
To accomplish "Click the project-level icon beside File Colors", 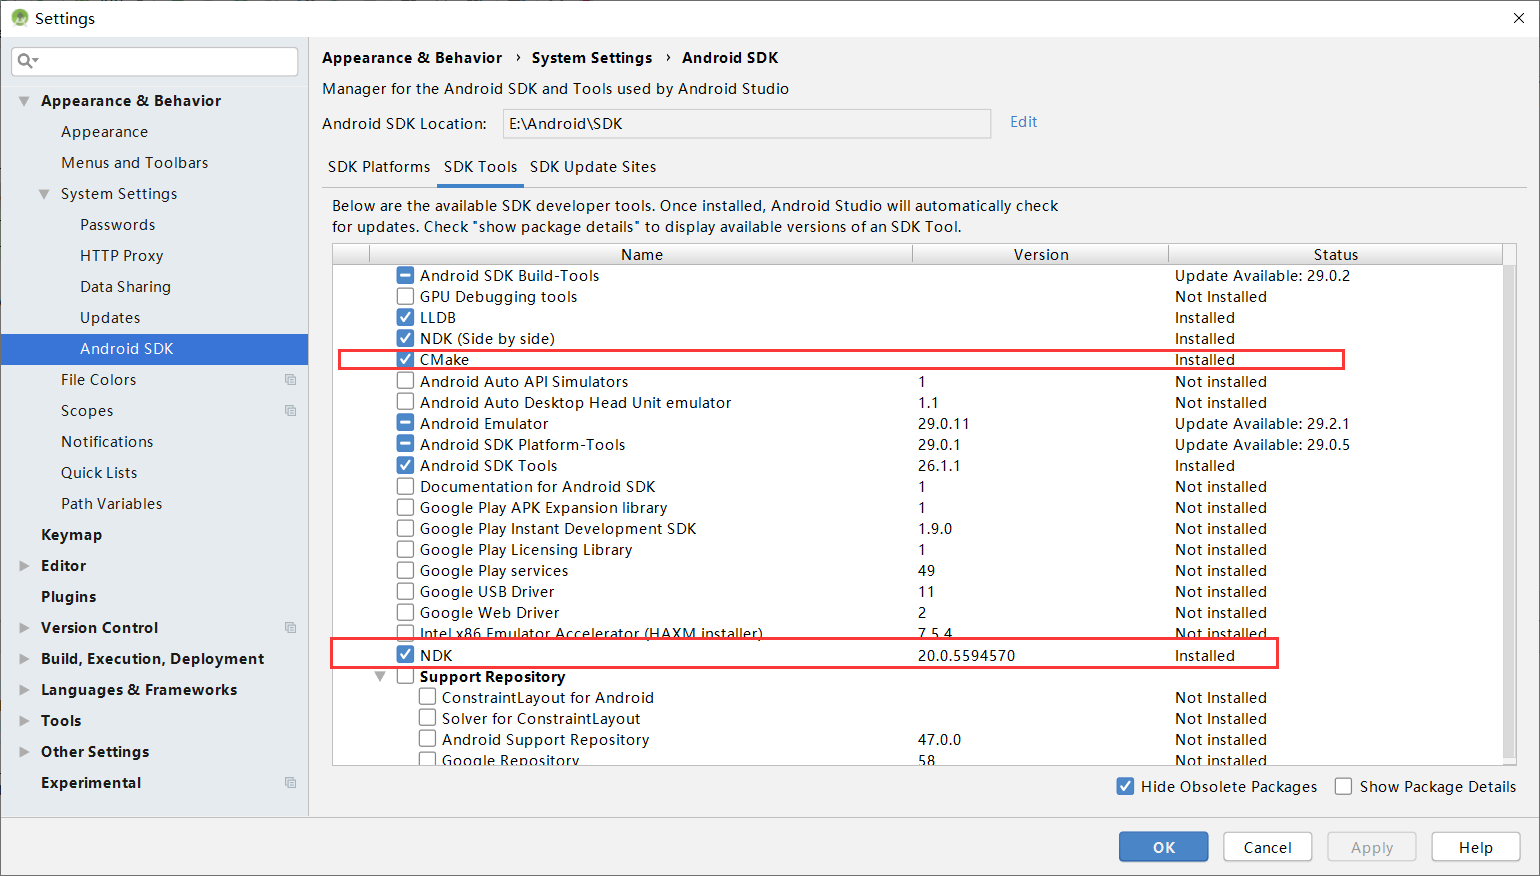I will [290, 380].
